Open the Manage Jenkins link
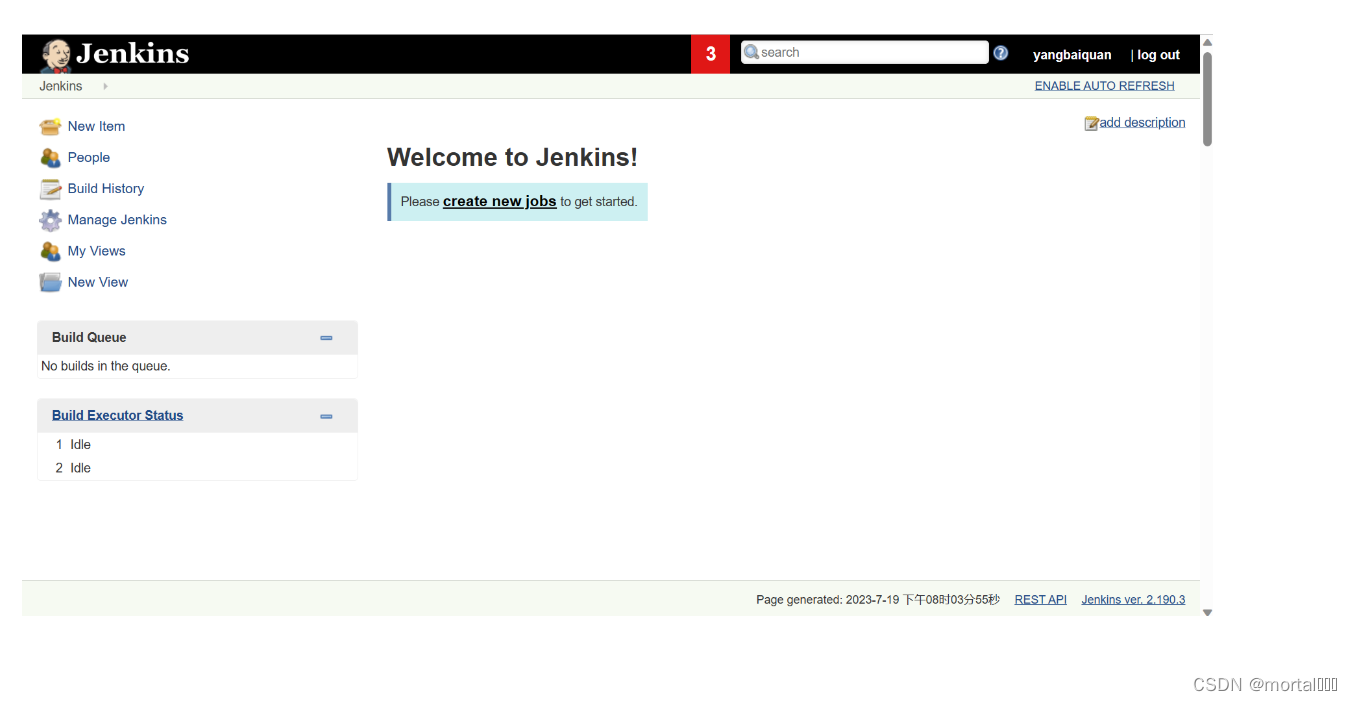1352x701 pixels. tap(117, 219)
